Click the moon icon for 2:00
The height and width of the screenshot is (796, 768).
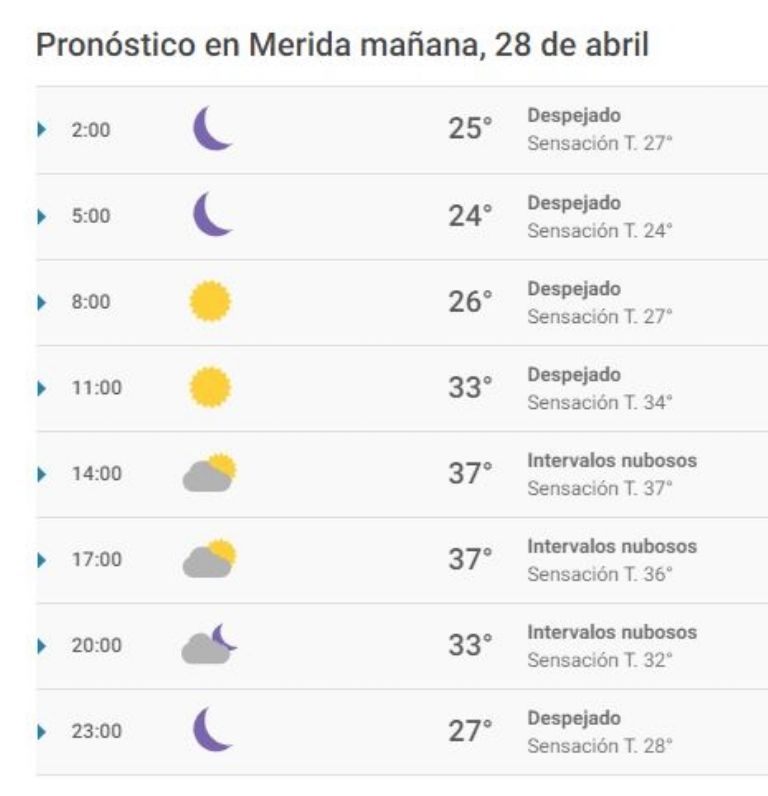click(213, 128)
